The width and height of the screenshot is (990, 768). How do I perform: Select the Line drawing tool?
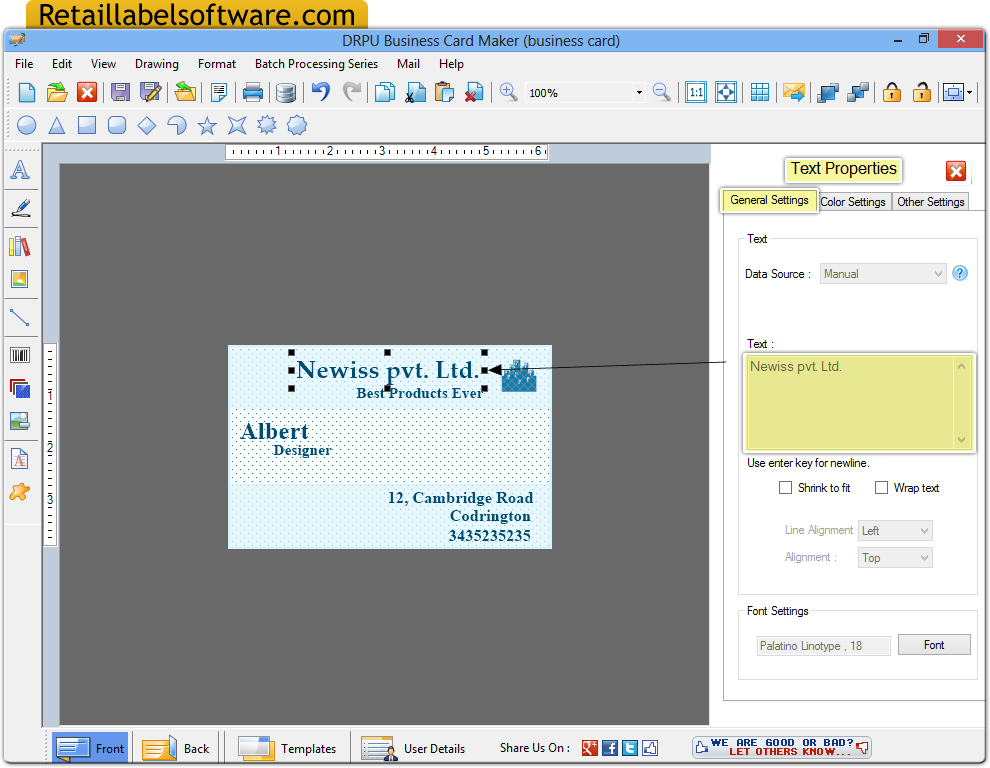21,317
